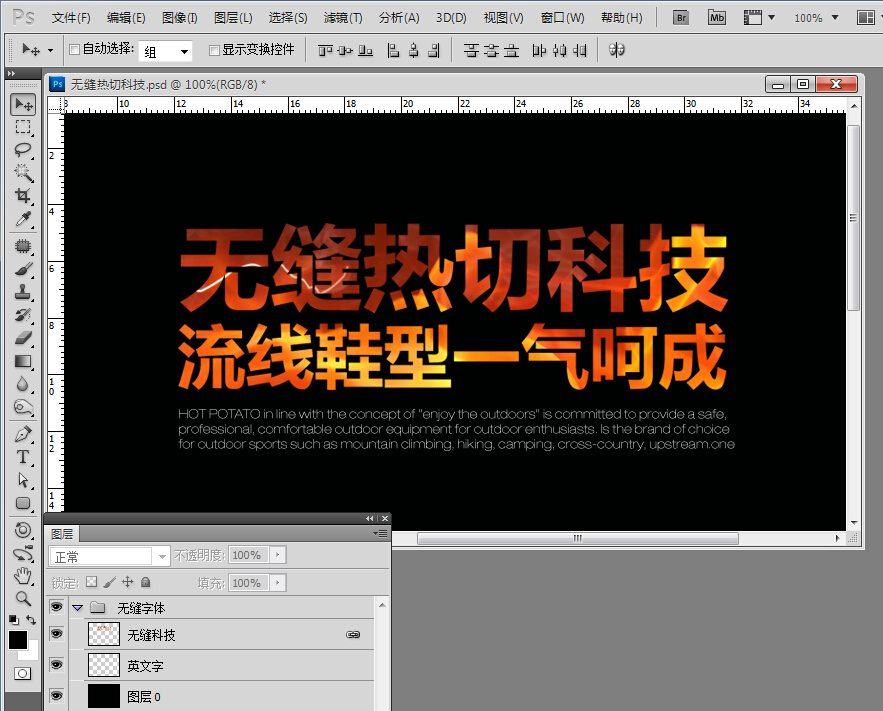Launch Adobe Bridge from application bar
Viewport: 883px width, 711px height.
681,17
